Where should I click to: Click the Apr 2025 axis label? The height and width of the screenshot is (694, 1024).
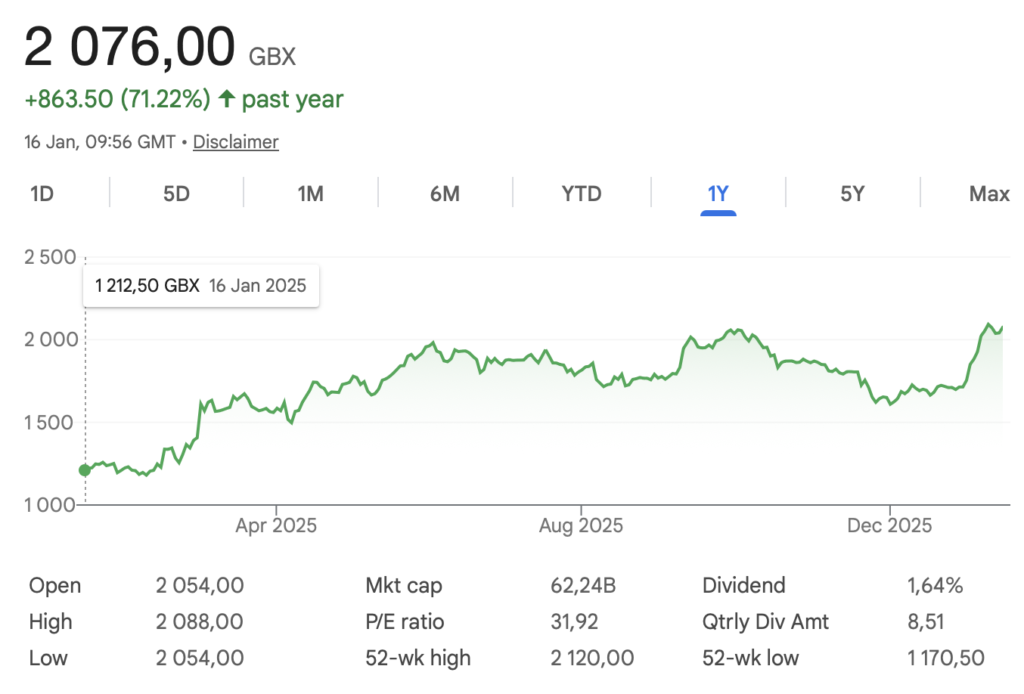coord(276,525)
